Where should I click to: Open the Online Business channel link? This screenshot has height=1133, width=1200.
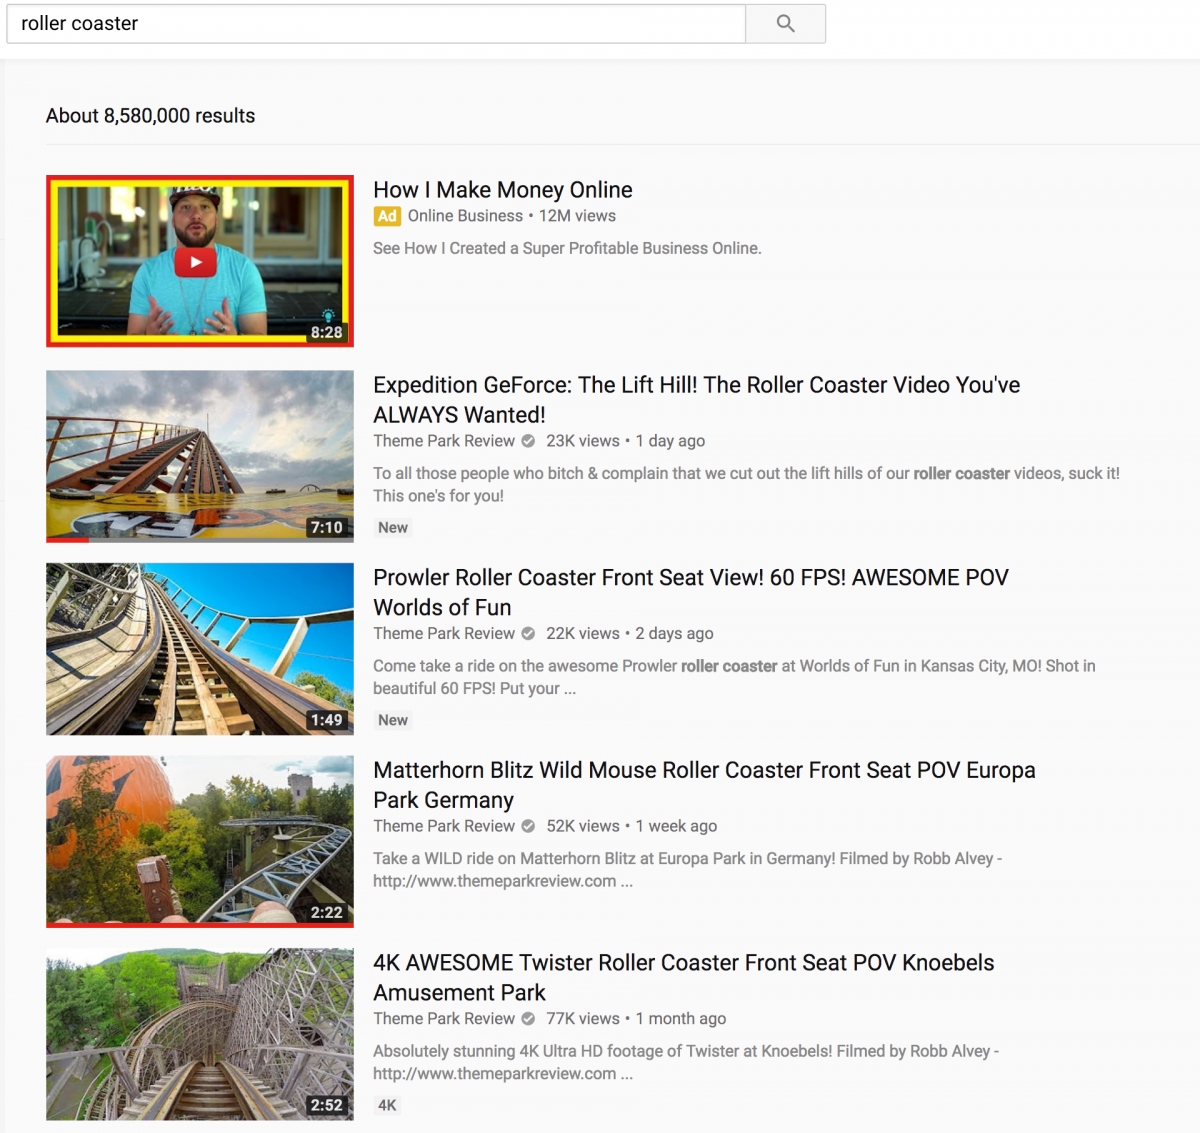465,216
